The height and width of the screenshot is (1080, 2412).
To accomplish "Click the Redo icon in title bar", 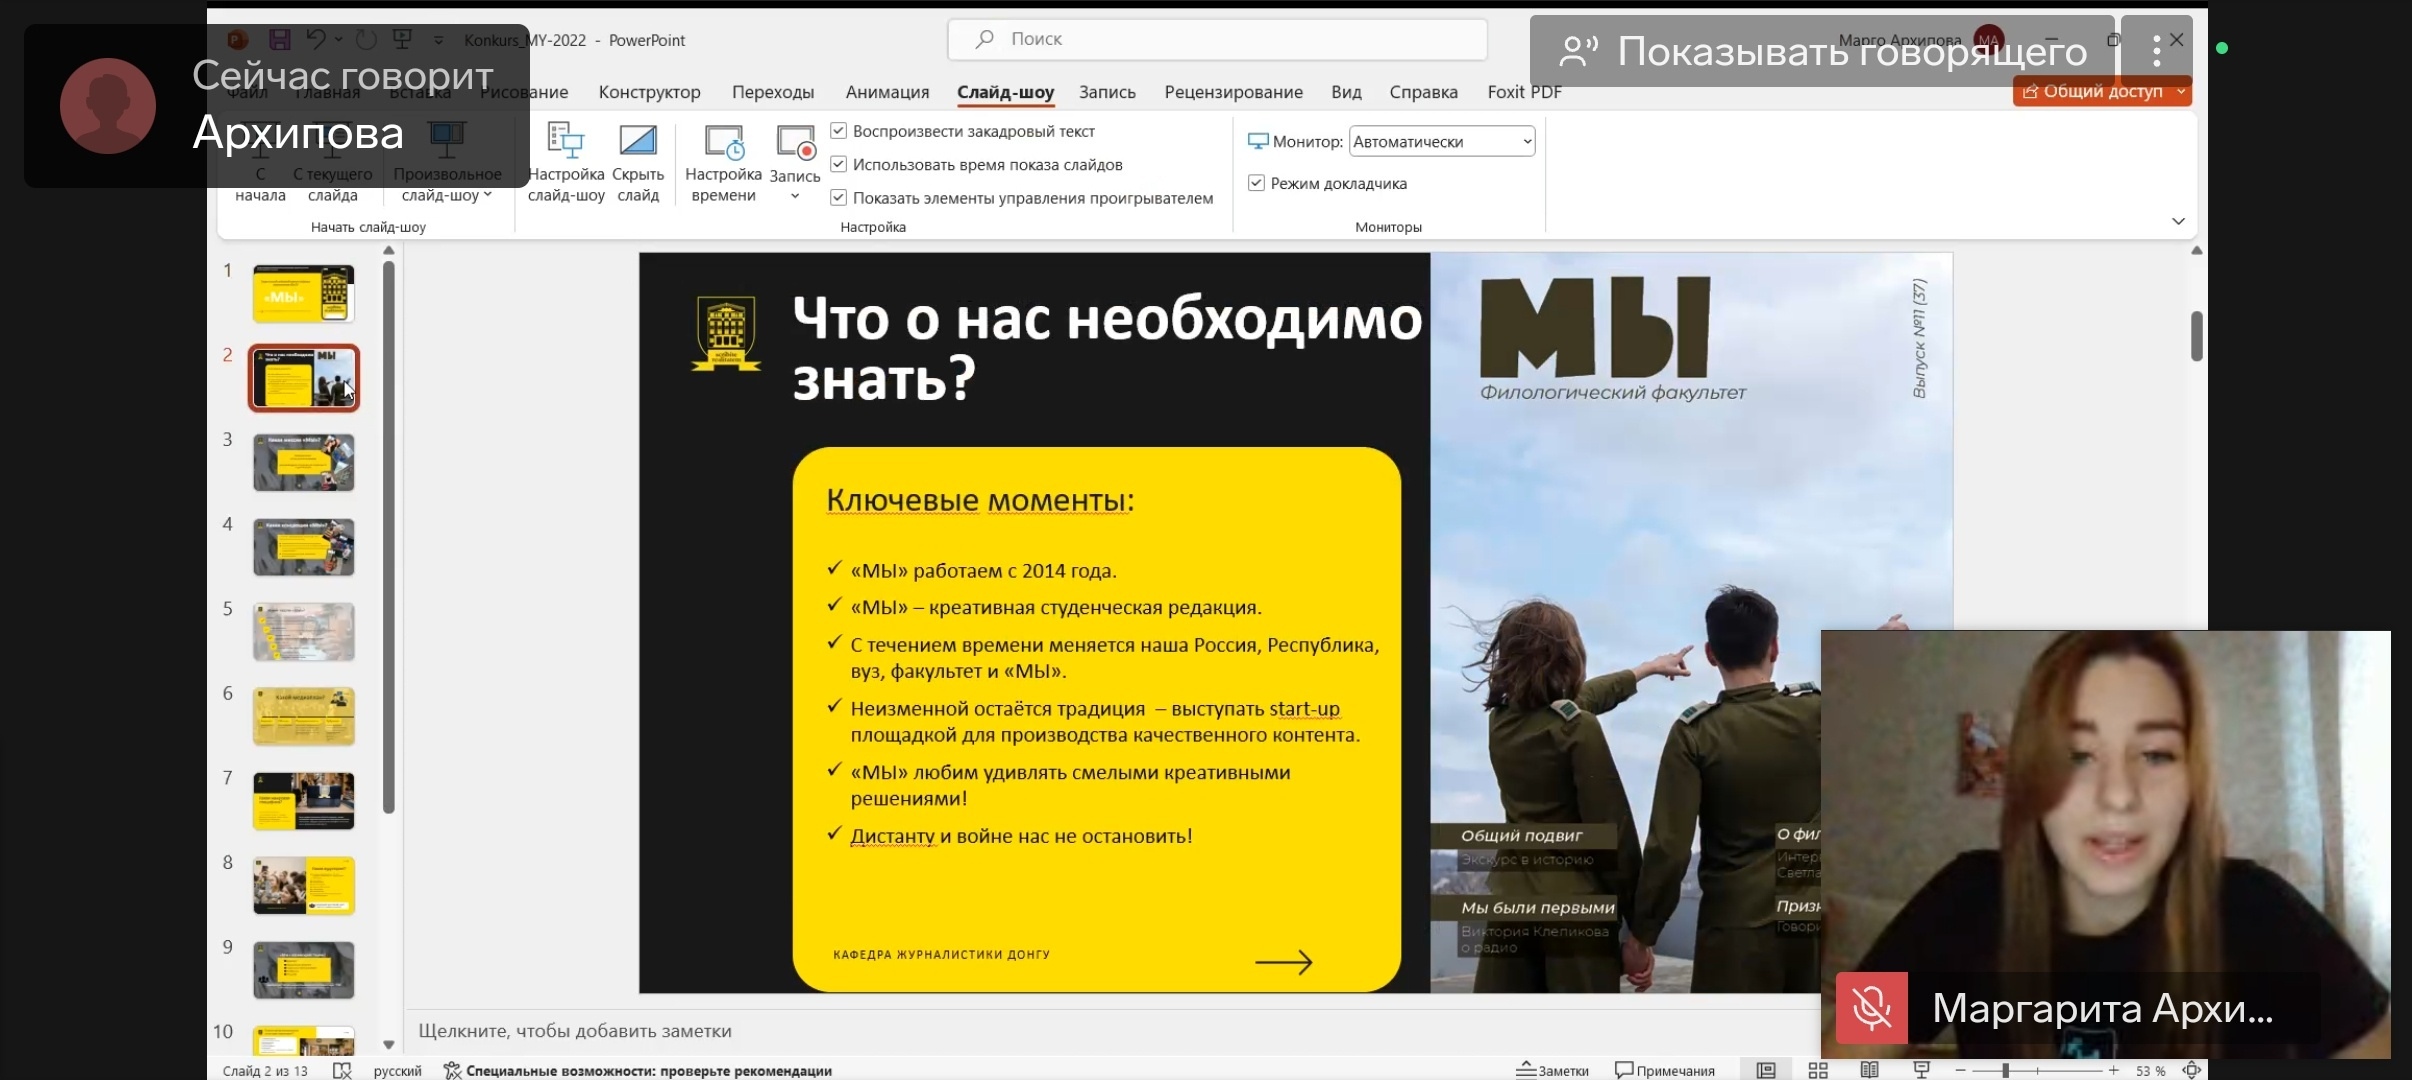I will [x=366, y=39].
